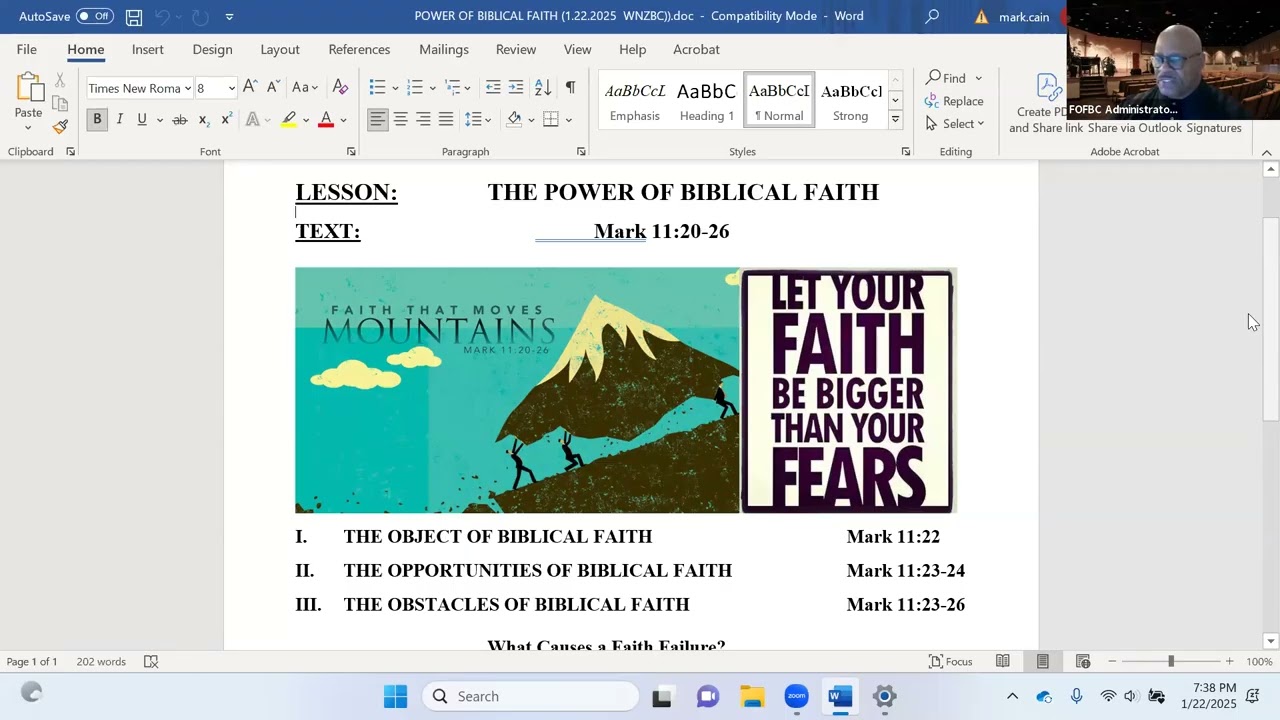Clear all formatting icon
This screenshot has width=1280, height=720.
pyautogui.click(x=340, y=88)
